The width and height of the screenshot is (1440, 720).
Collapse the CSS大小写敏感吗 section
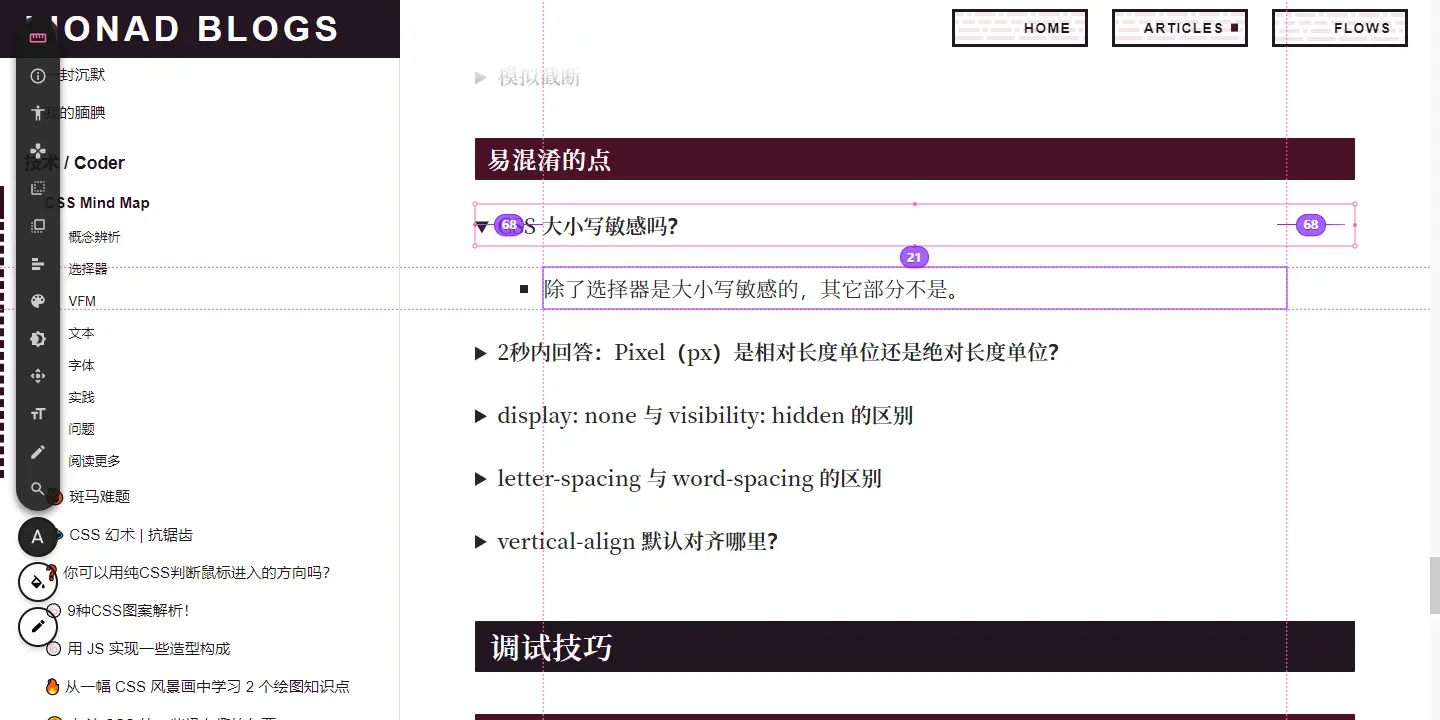[481, 226]
